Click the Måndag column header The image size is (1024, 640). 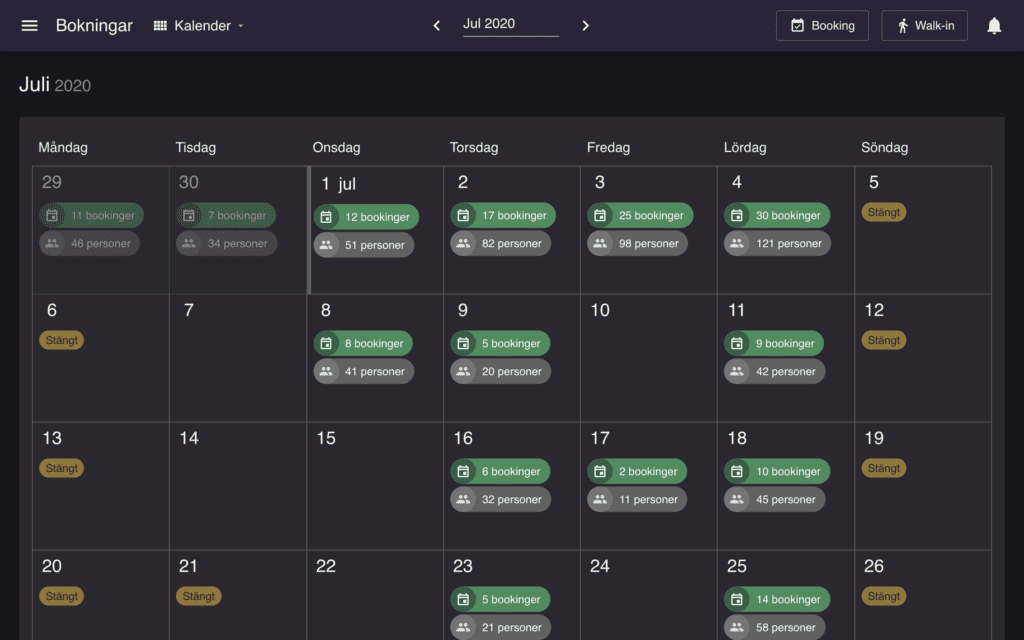(63, 148)
